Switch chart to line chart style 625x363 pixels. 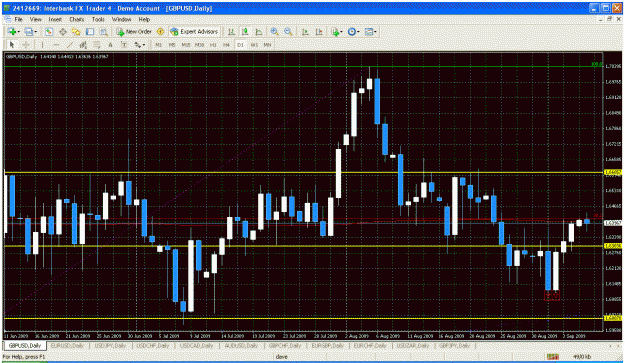coord(259,32)
